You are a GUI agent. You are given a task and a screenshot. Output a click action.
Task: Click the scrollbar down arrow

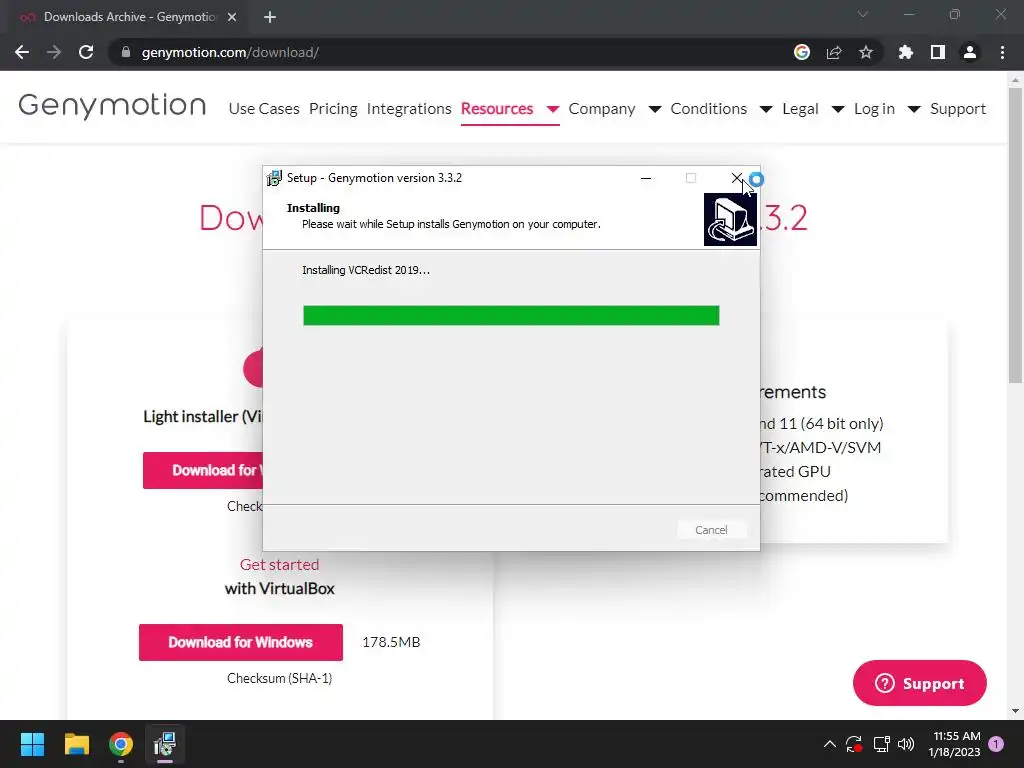click(1015, 711)
